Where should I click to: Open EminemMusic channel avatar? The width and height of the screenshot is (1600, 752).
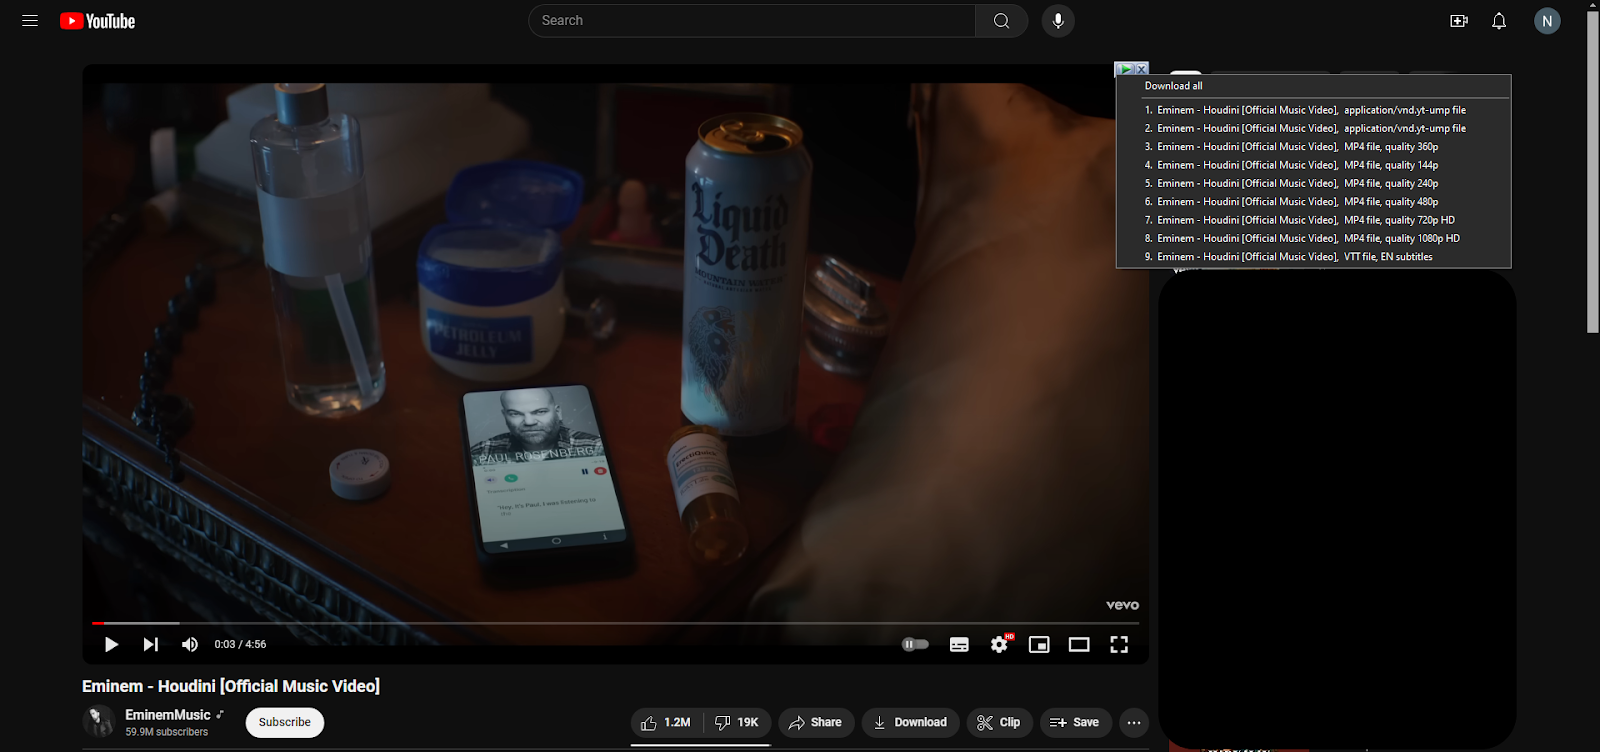99,722
